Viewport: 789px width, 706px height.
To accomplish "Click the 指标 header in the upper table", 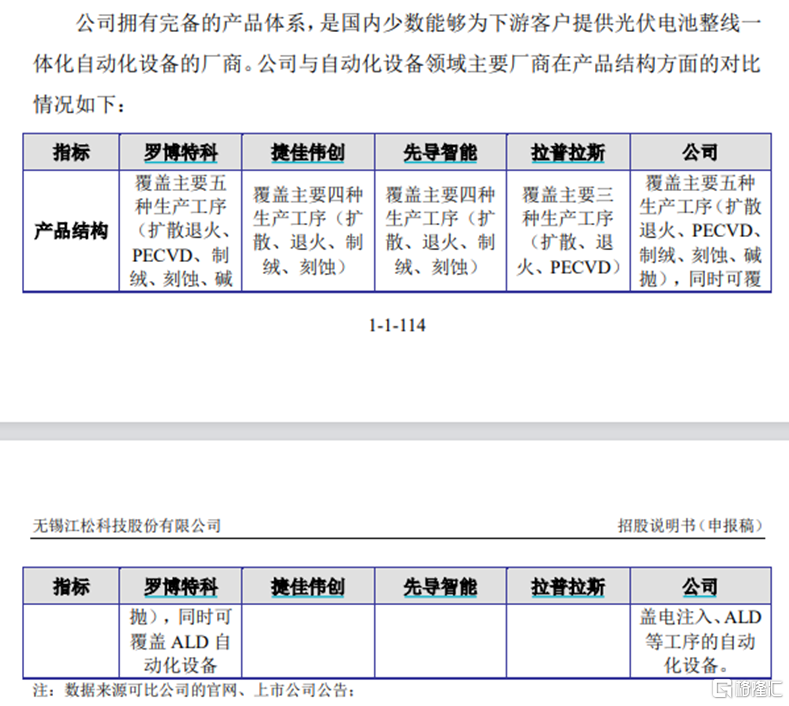I will (71, 152).
